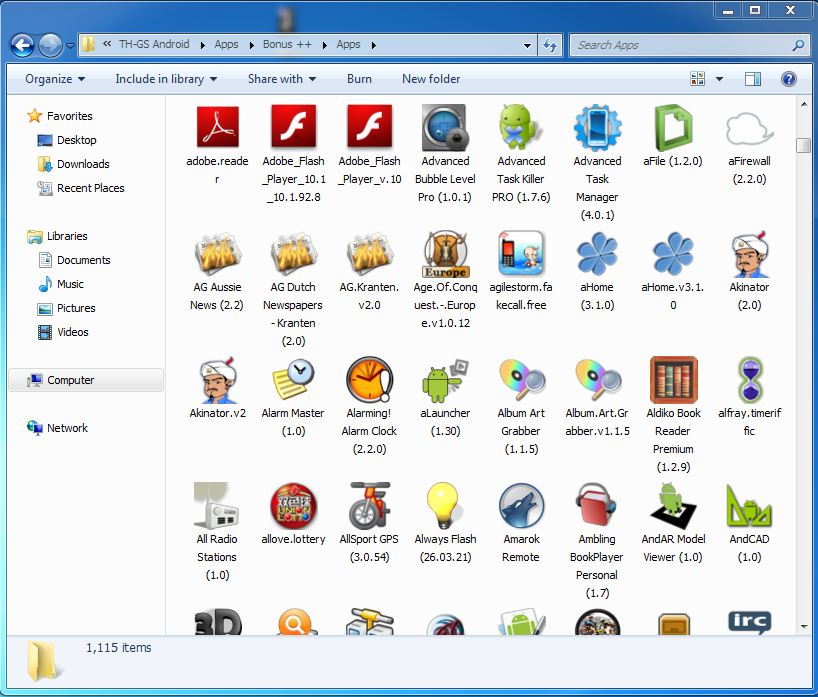Open Help via question mark icon
818x697 pixels.
[789, 79]
